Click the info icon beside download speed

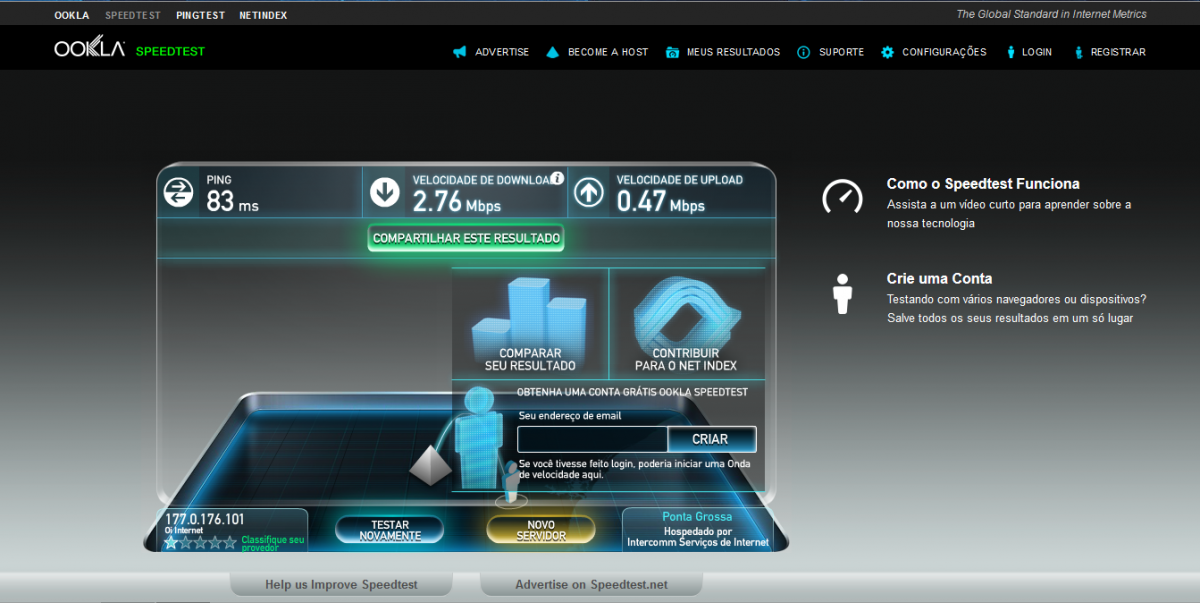coord(557,179)
